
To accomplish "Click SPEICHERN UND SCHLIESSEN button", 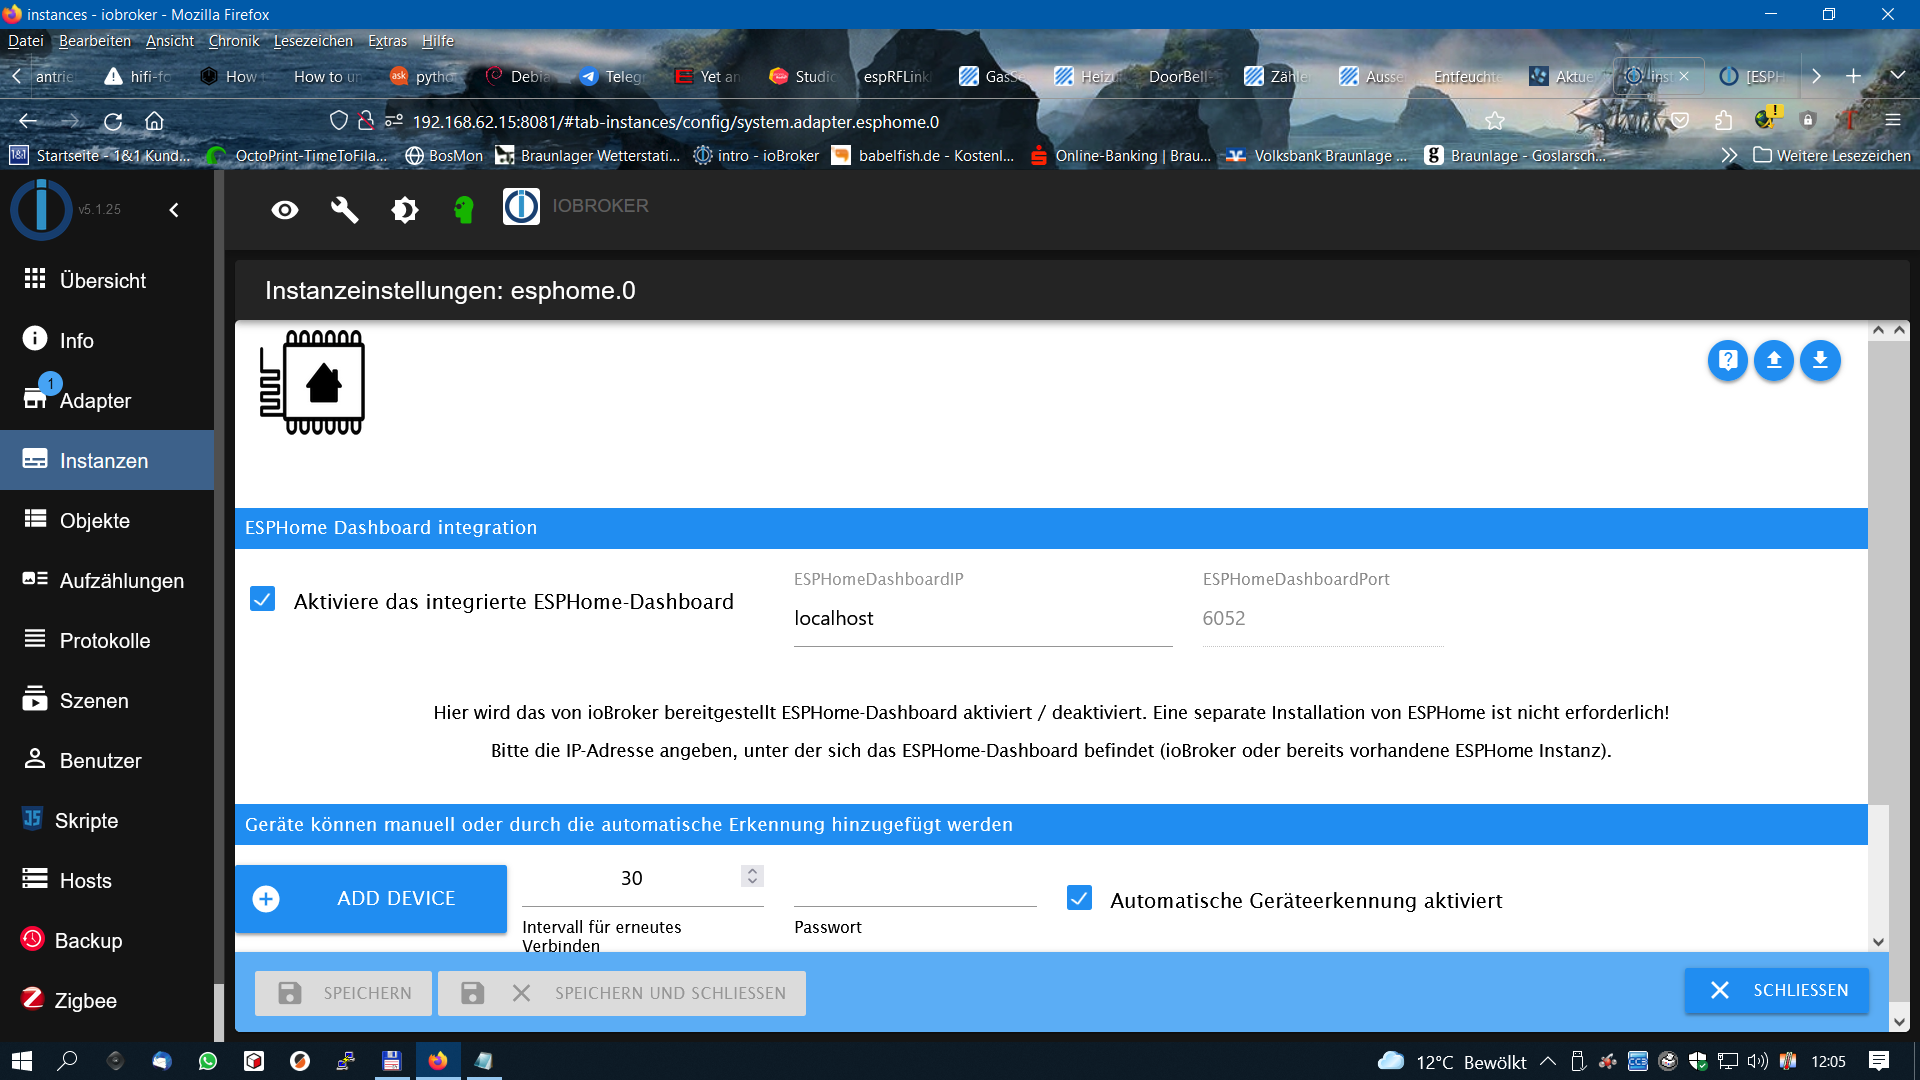I will click(x=622, y=993).
